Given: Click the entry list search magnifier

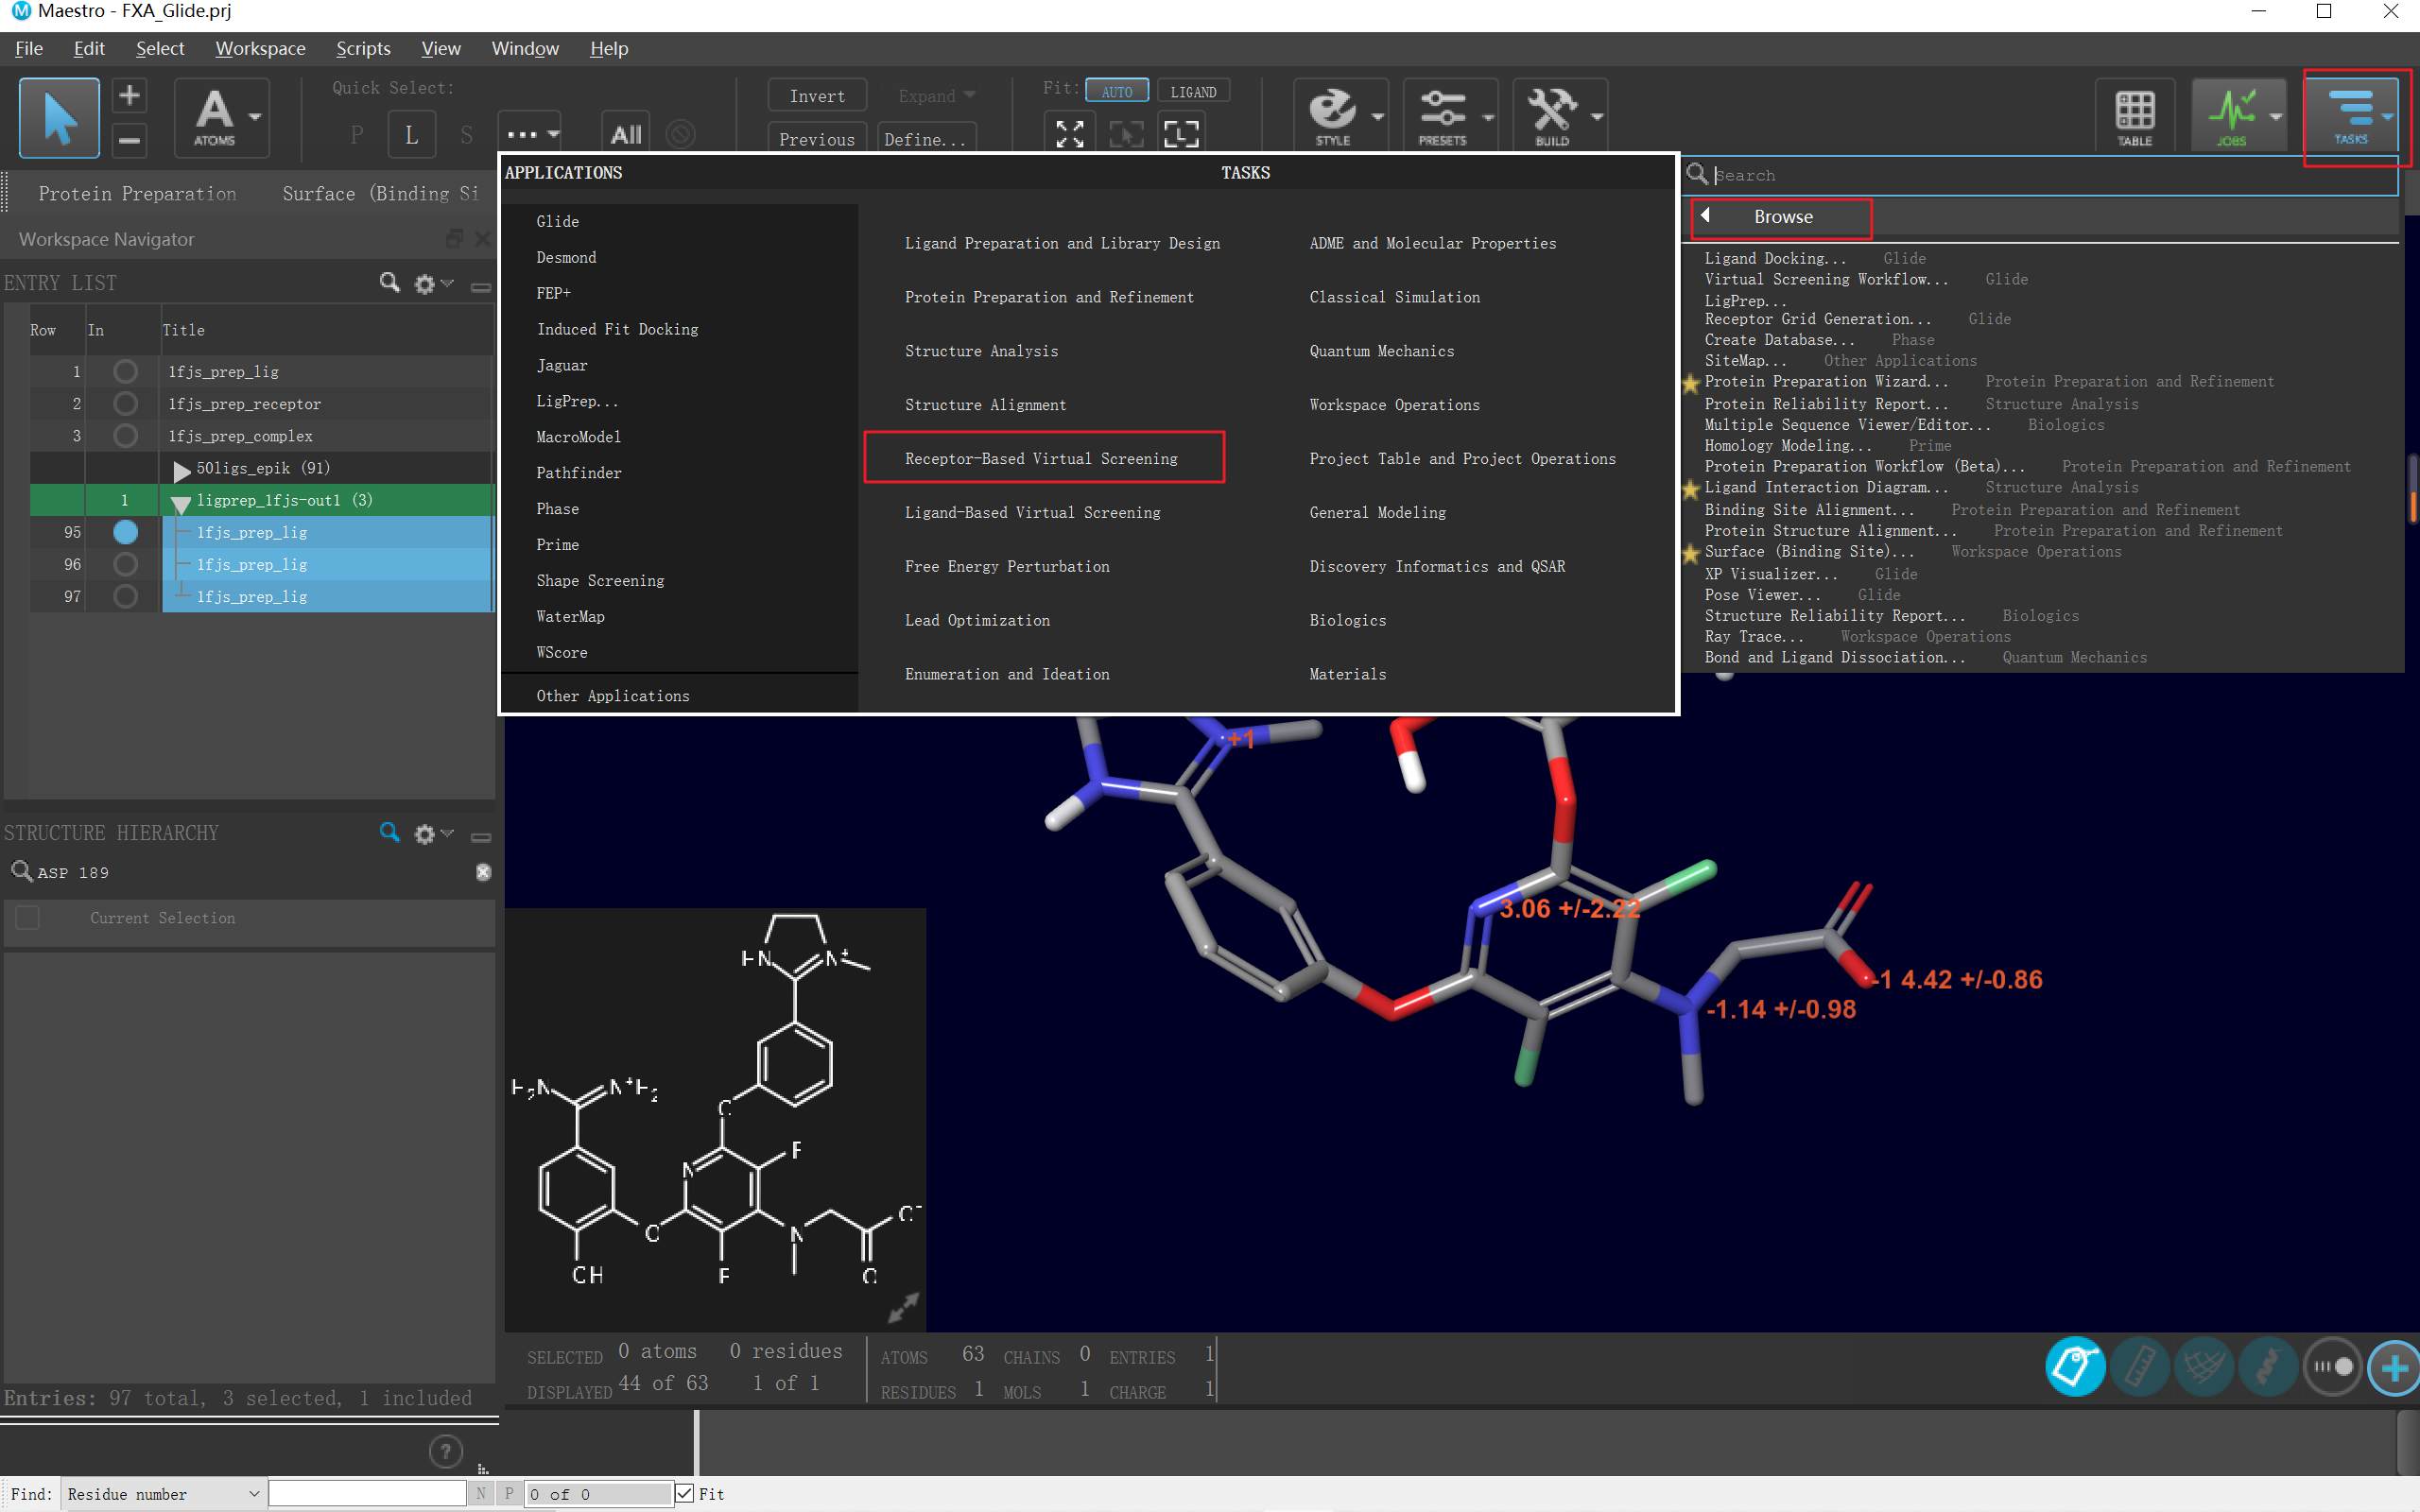Looking at the screenshot, I should (x=389, y=283).
